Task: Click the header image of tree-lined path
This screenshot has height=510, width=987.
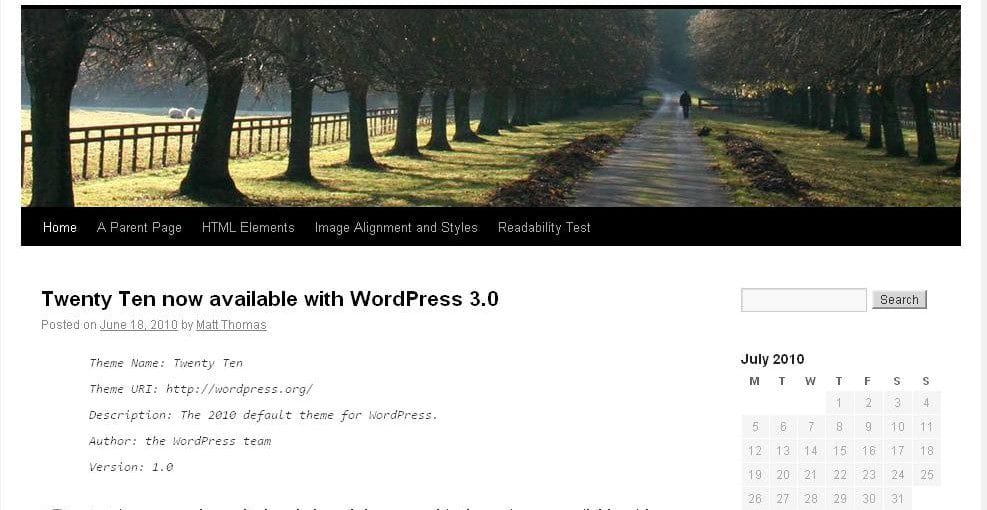Action: [x=490, y=106]
